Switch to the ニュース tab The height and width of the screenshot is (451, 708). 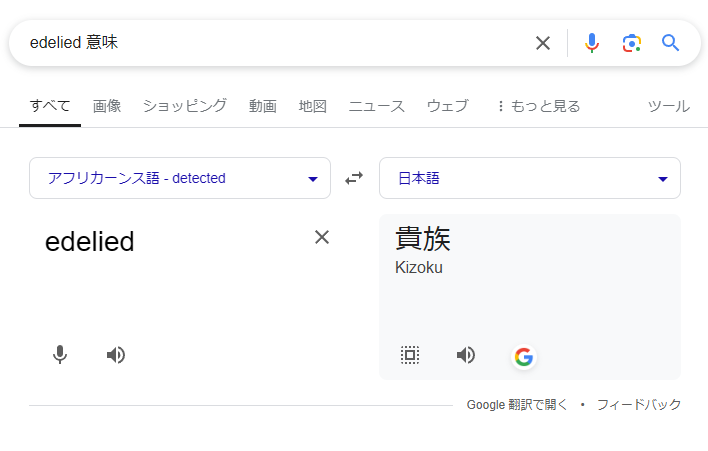tap(377, 107)
